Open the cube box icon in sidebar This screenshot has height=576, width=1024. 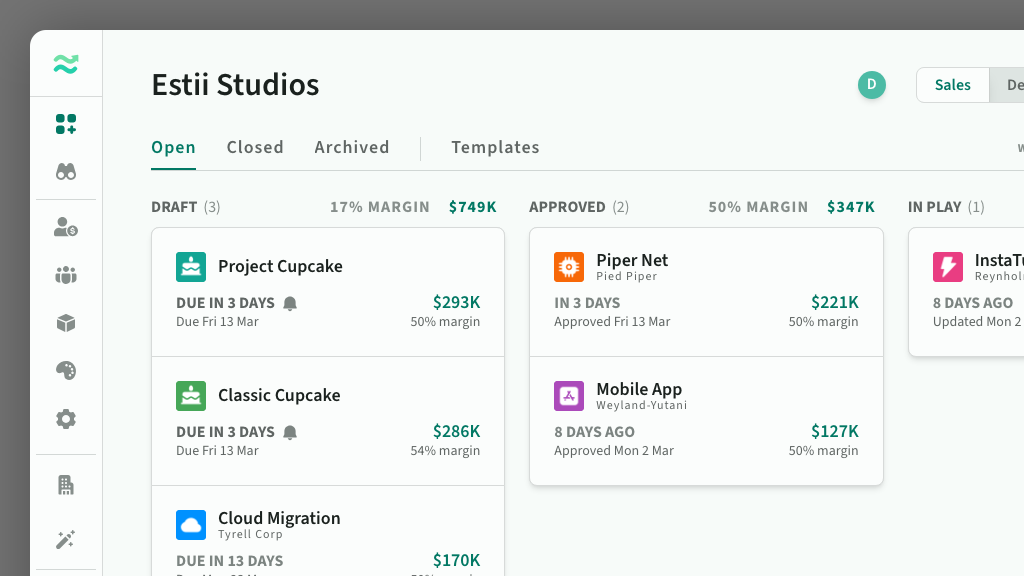coord(66,323)
